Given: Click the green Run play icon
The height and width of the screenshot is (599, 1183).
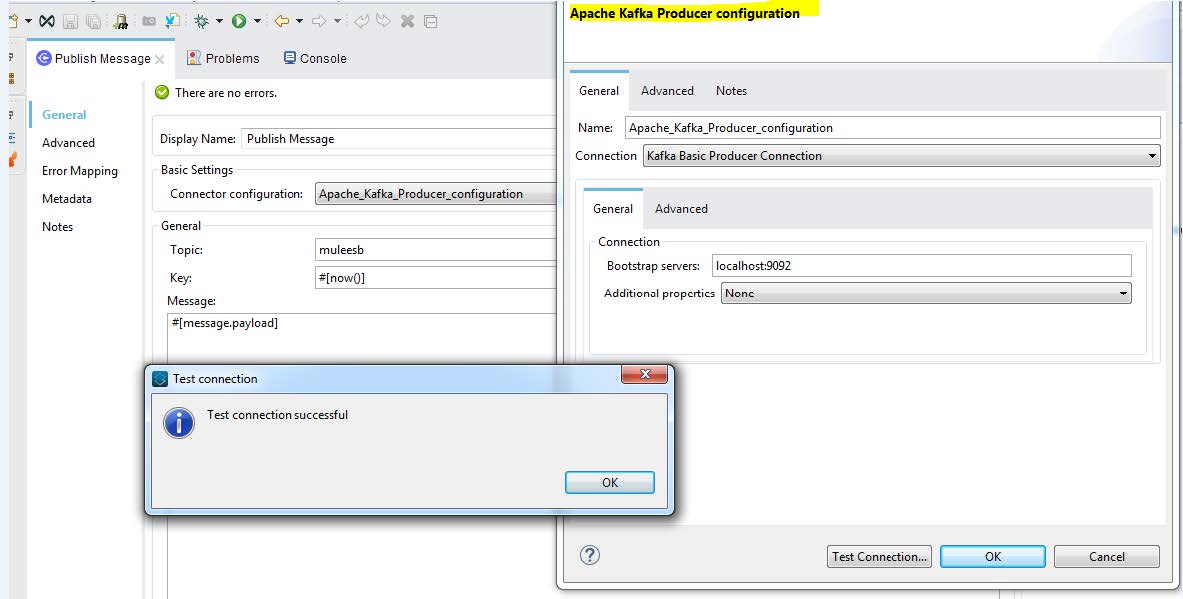Looking at the screenshot, I should [x=239, y=21].
